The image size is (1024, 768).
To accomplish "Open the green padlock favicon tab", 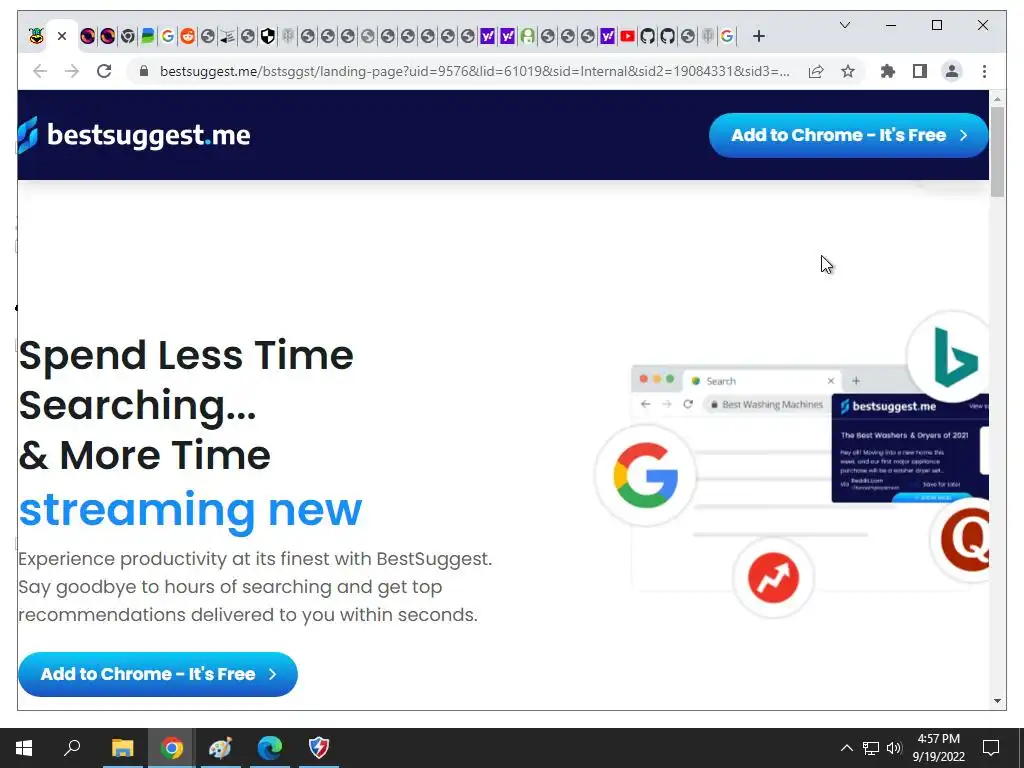I will (528, 36).
